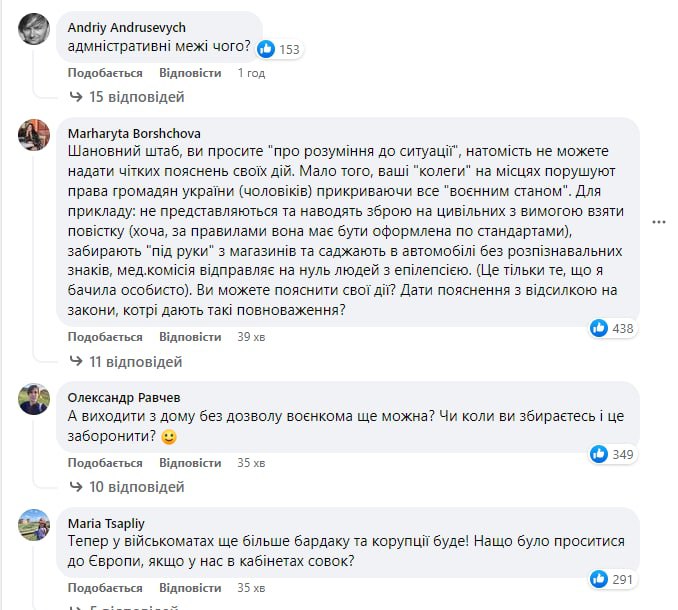The width and height of the screenshot is (678, 610).
Task: Expand 15 відповідей replies thread
Action: click(127, 97)
